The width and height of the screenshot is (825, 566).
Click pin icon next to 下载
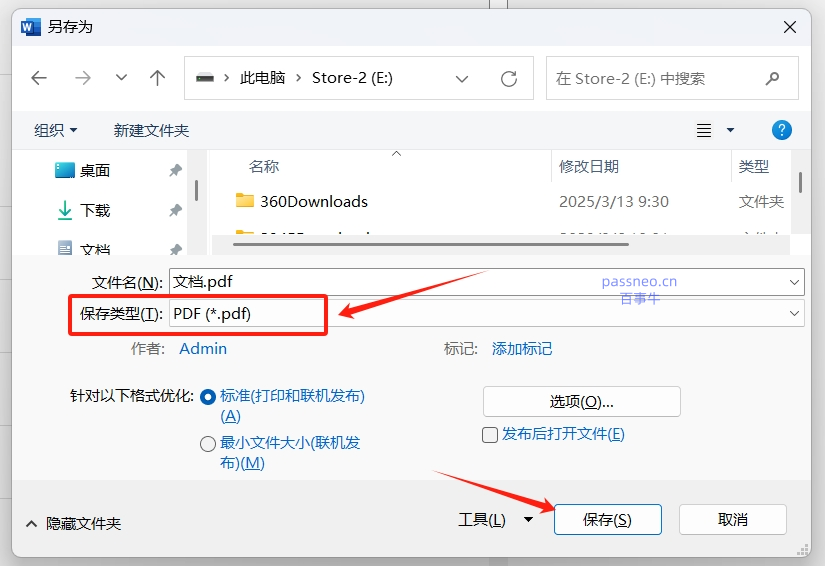point(175,210)
